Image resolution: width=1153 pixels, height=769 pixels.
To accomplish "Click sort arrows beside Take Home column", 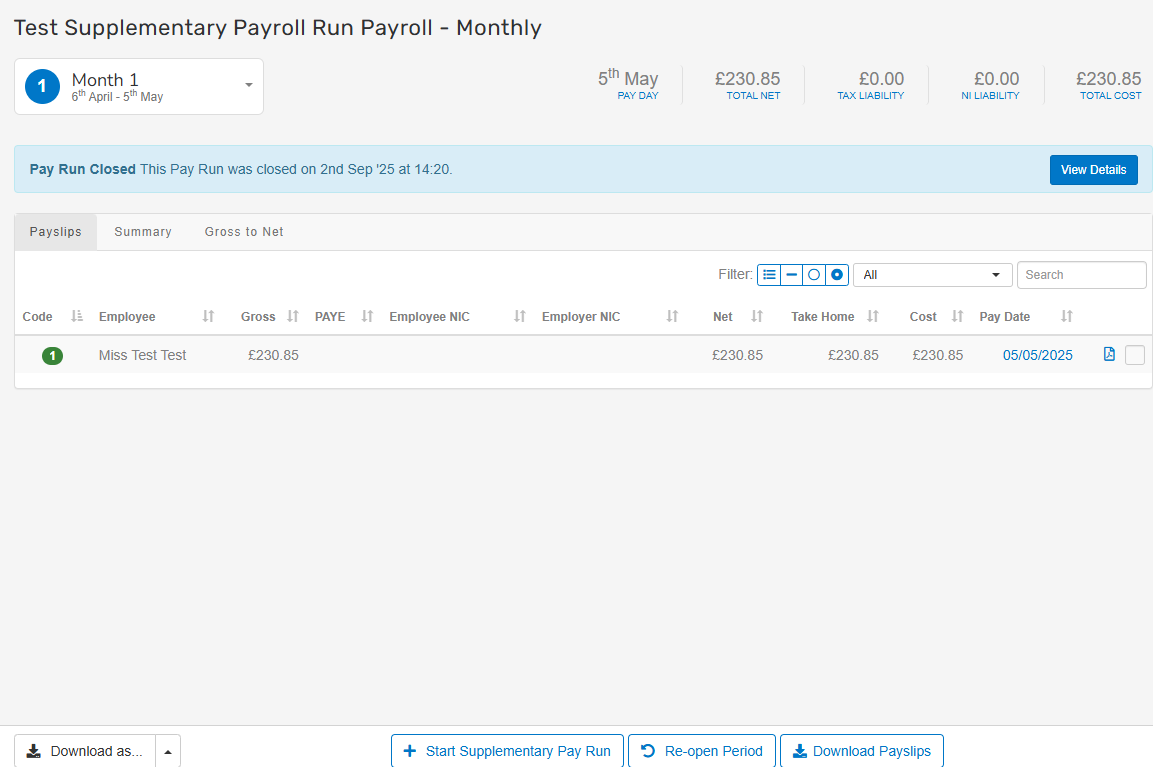I will pos(873,317).
